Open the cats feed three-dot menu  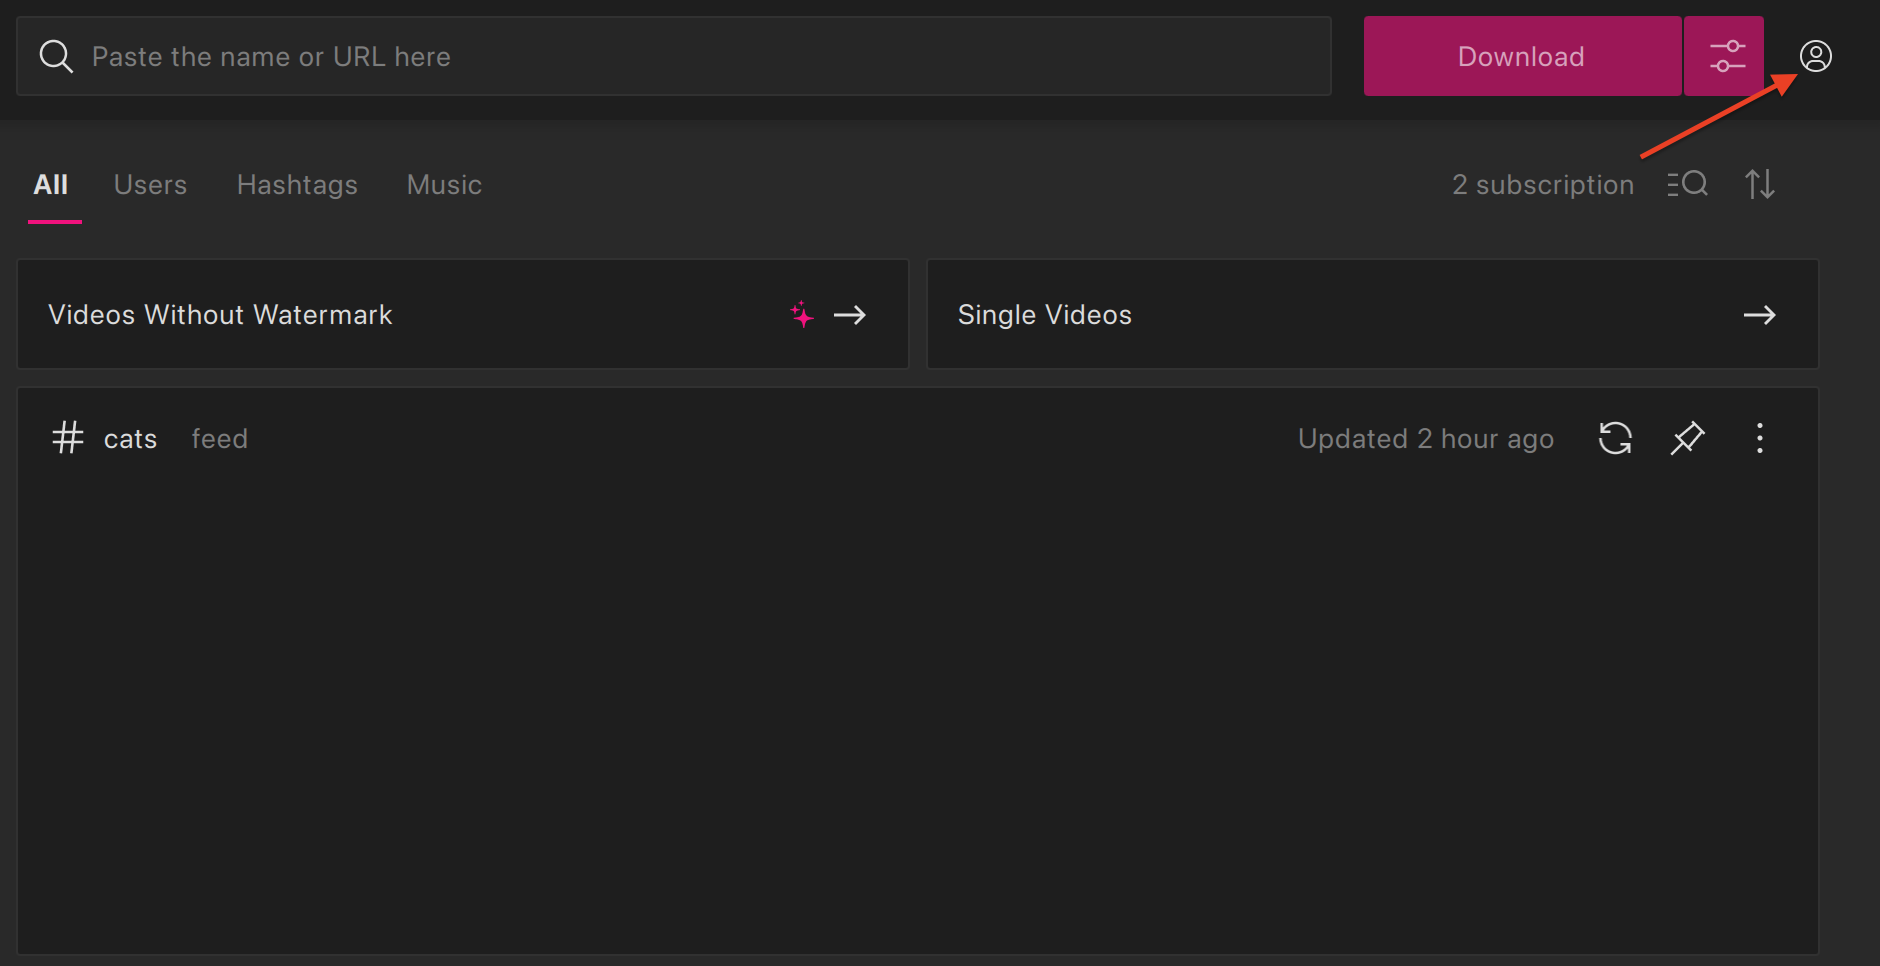pyautogui.click(x=1760, y=438)
